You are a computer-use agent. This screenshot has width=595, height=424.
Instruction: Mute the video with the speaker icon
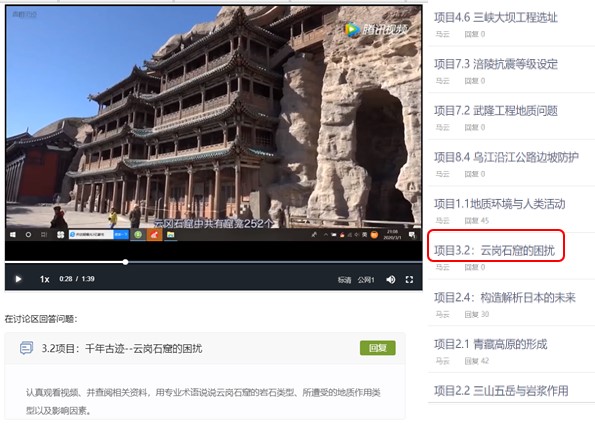coord(390,280)
